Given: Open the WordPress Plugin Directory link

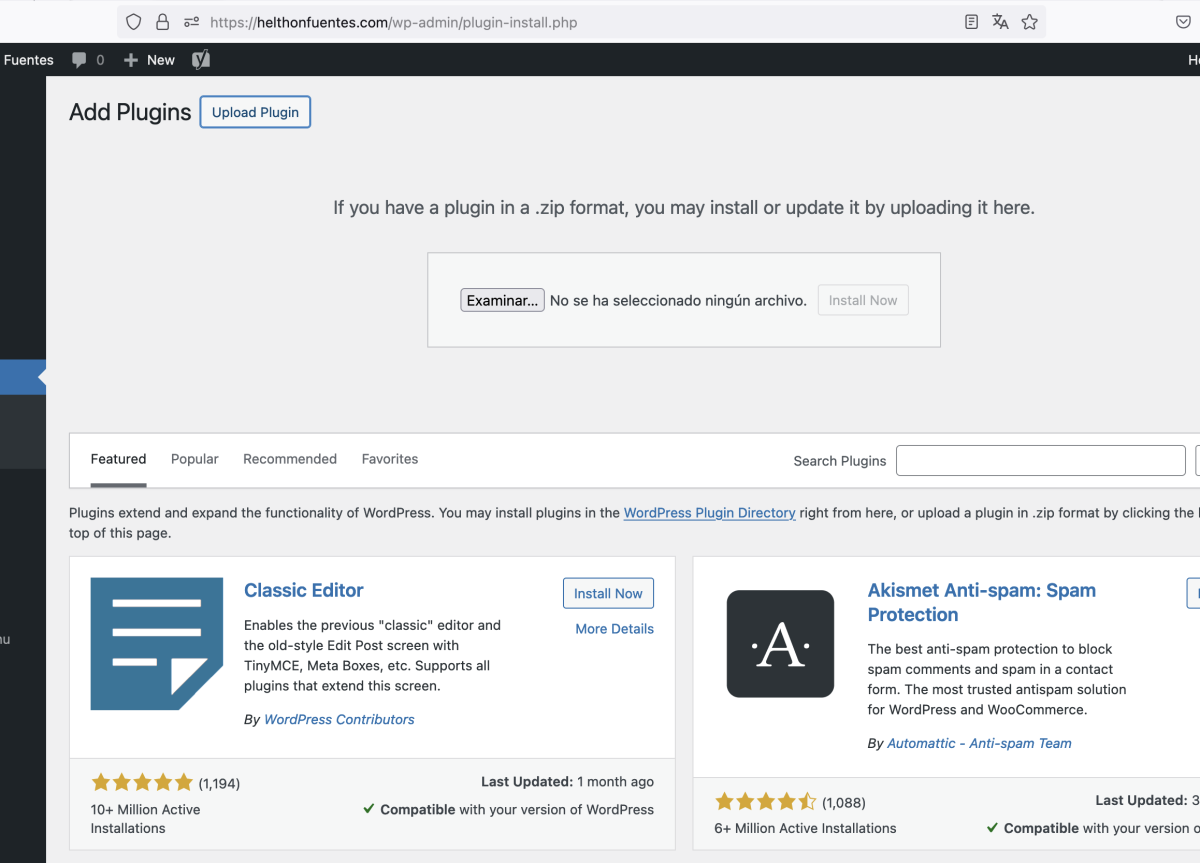Looking at the screenshot, I should [x=709, y=513].
